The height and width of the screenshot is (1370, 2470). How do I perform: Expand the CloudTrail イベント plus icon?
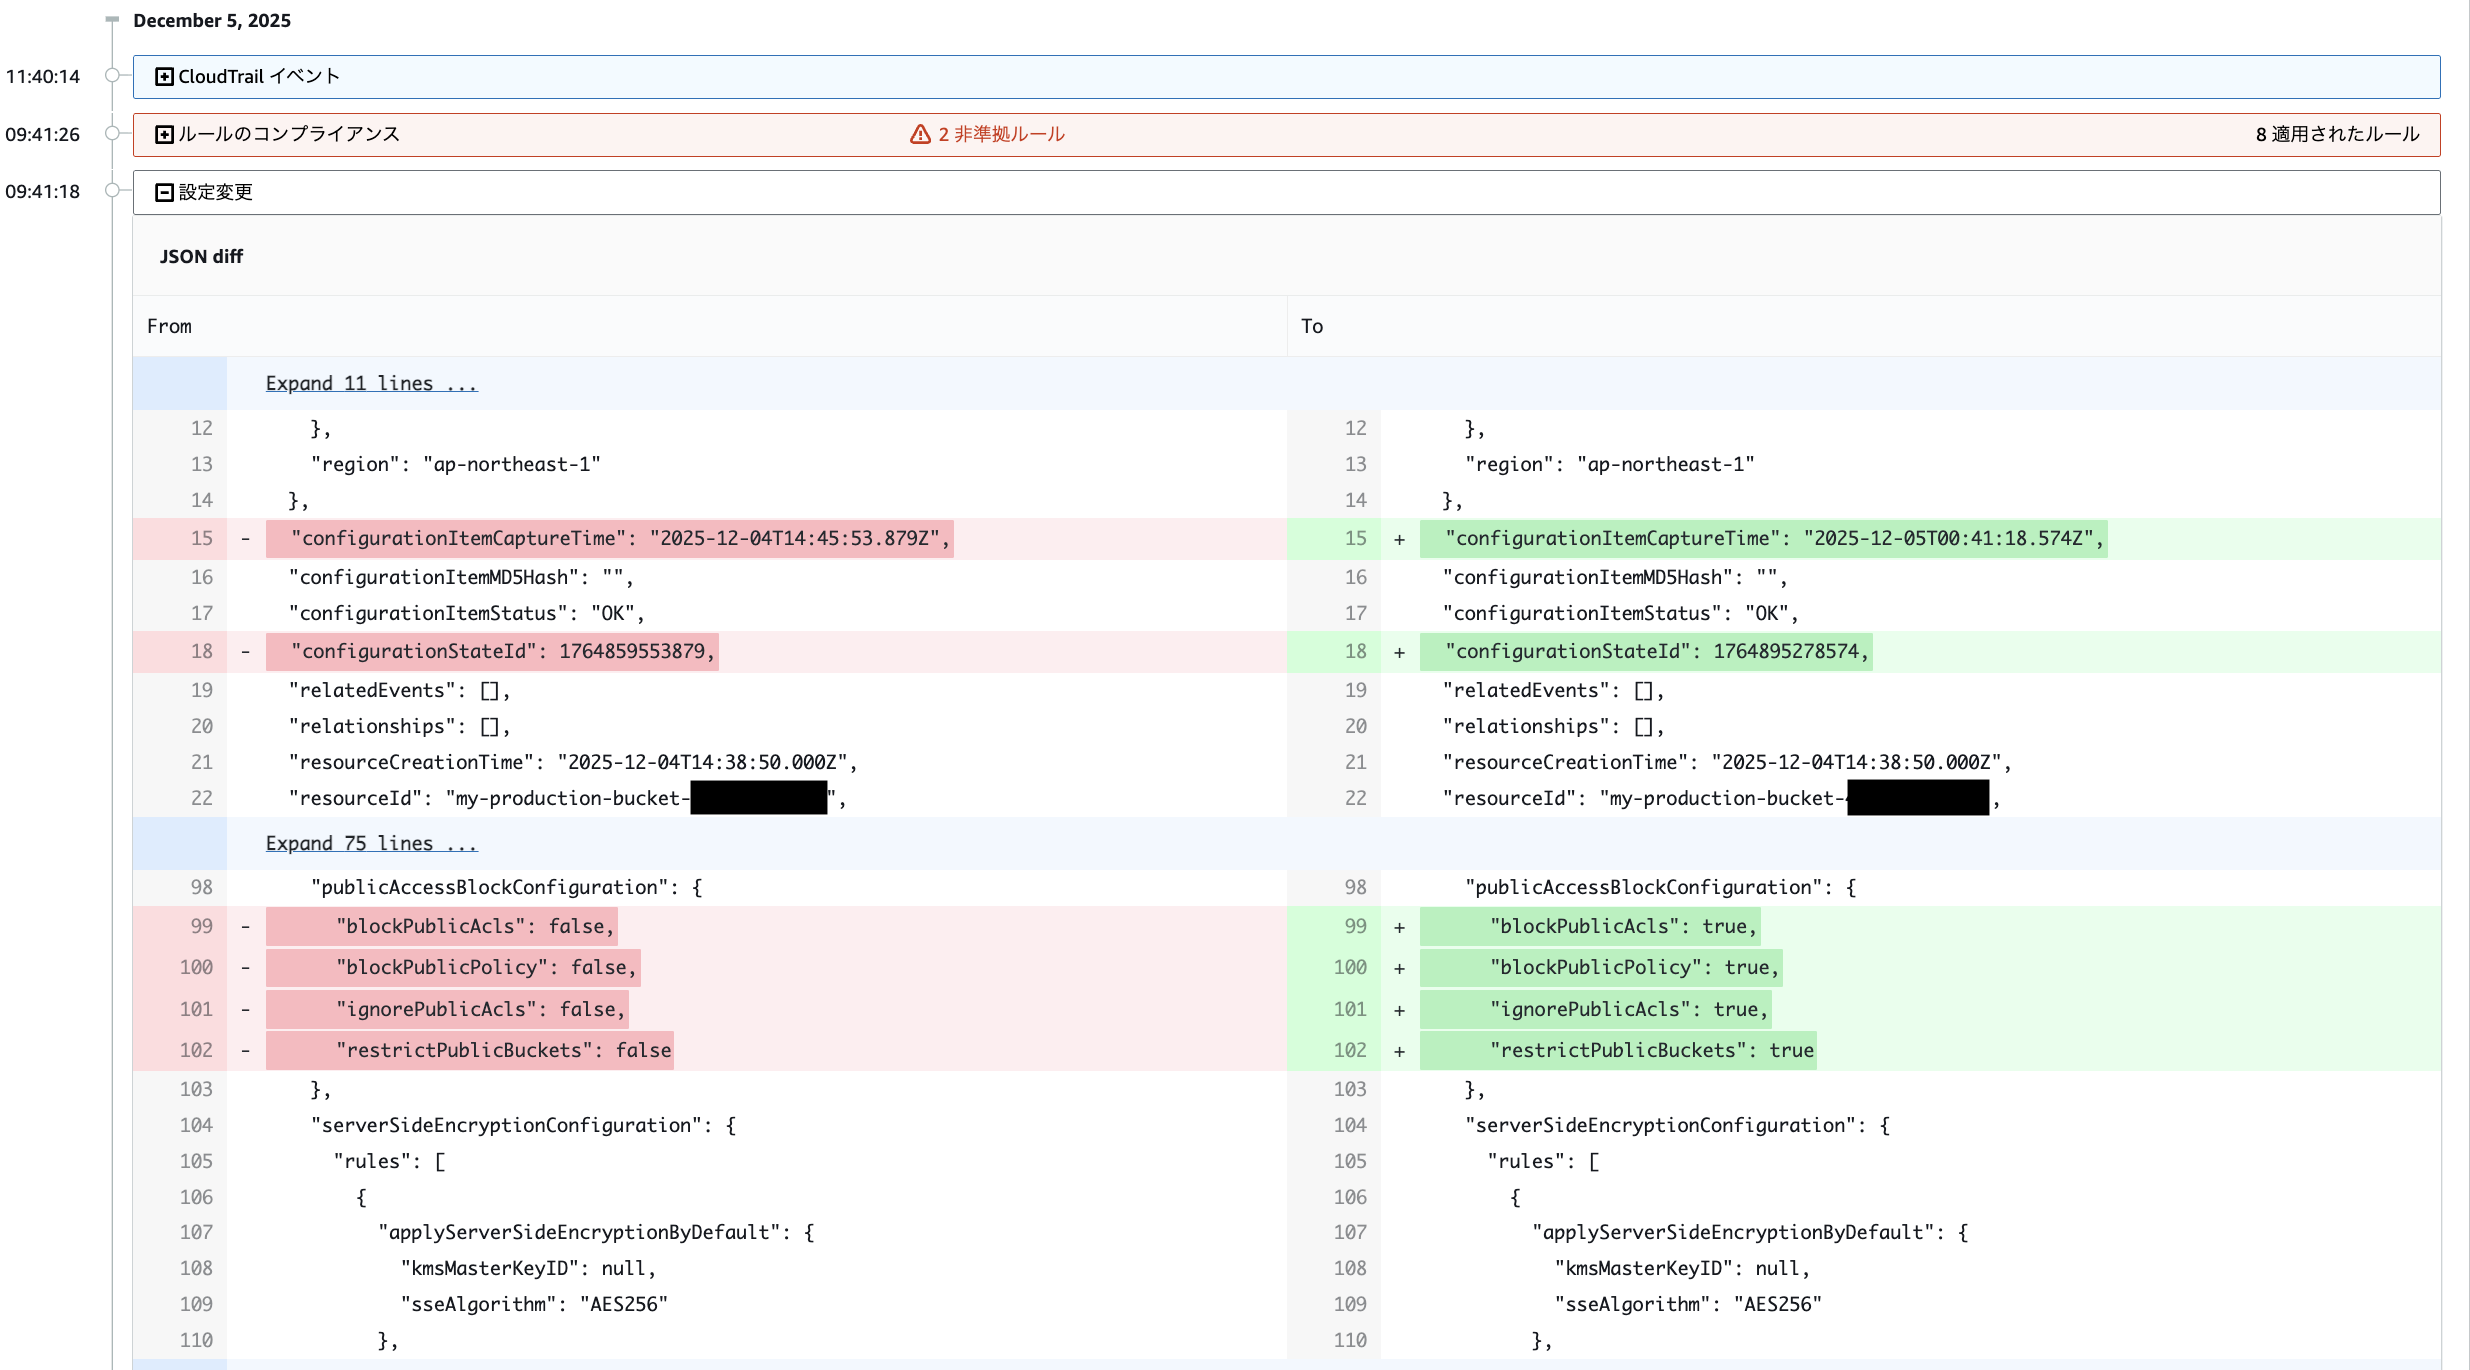pyautogui.click(x=165, y=77)
